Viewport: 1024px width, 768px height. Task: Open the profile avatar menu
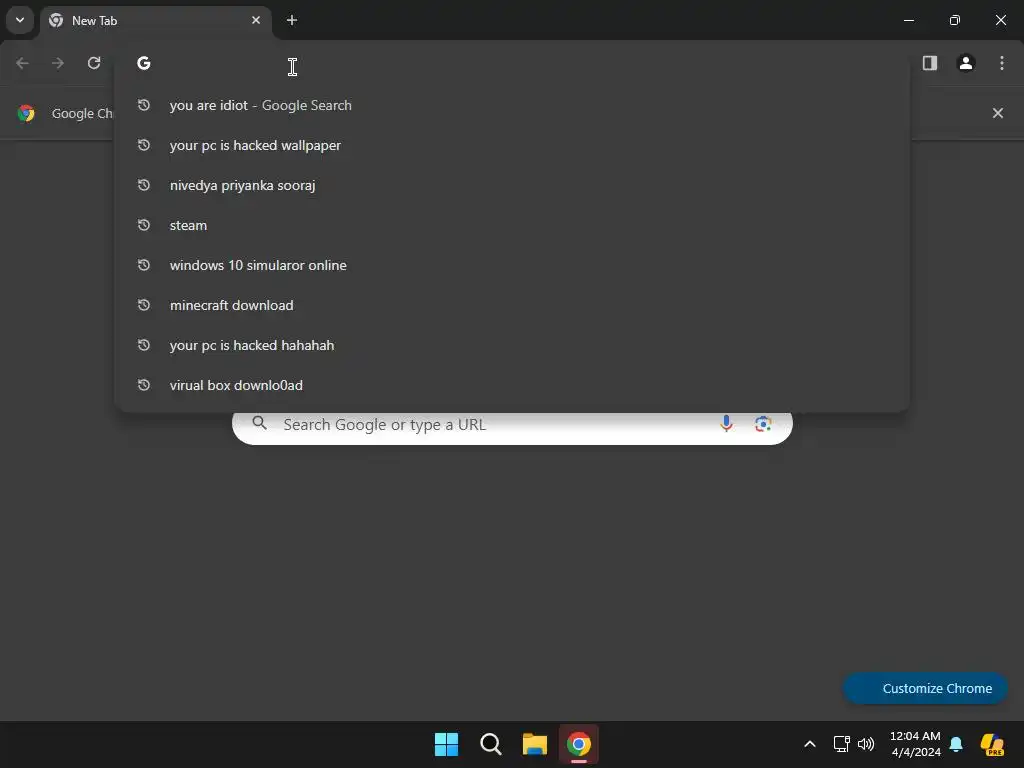point(966,63)
